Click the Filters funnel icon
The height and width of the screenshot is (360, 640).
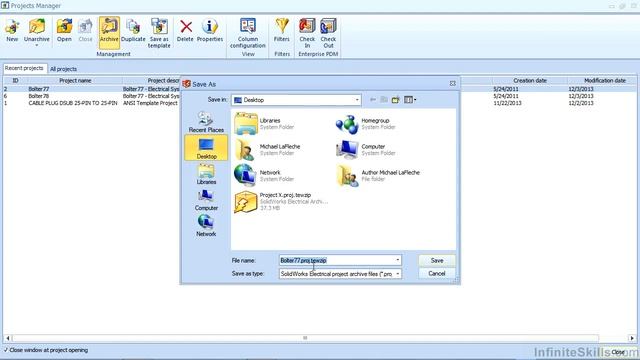click(282, 30)
